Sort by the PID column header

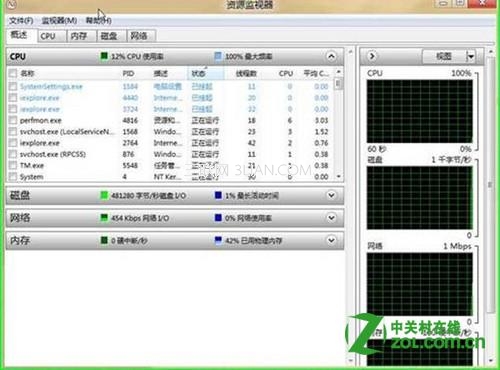click(x=129, y=73)
